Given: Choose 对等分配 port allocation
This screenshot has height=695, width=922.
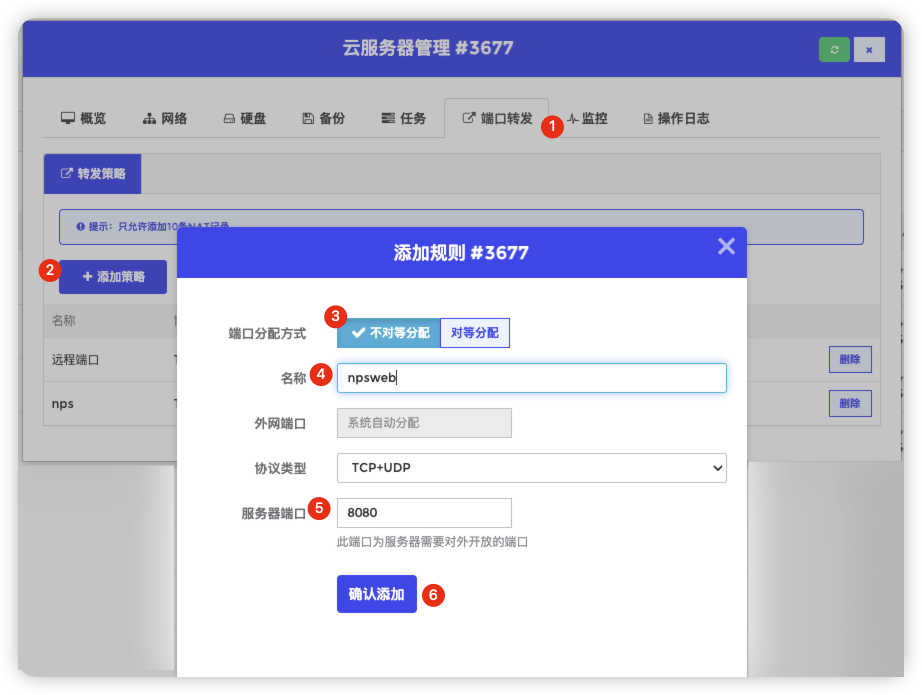Looking at the screenshot, I should click(x=475, y=333).
